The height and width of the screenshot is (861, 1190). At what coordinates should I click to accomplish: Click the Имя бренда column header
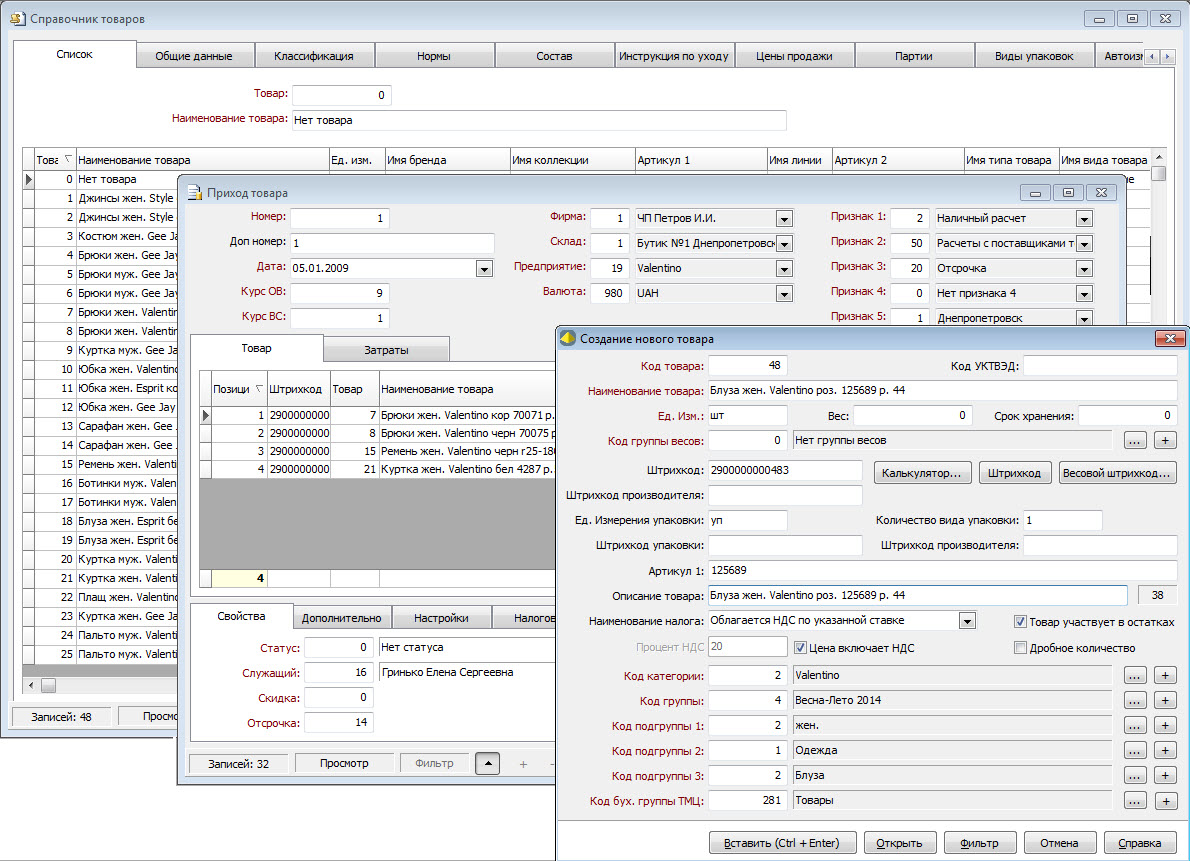447,160
